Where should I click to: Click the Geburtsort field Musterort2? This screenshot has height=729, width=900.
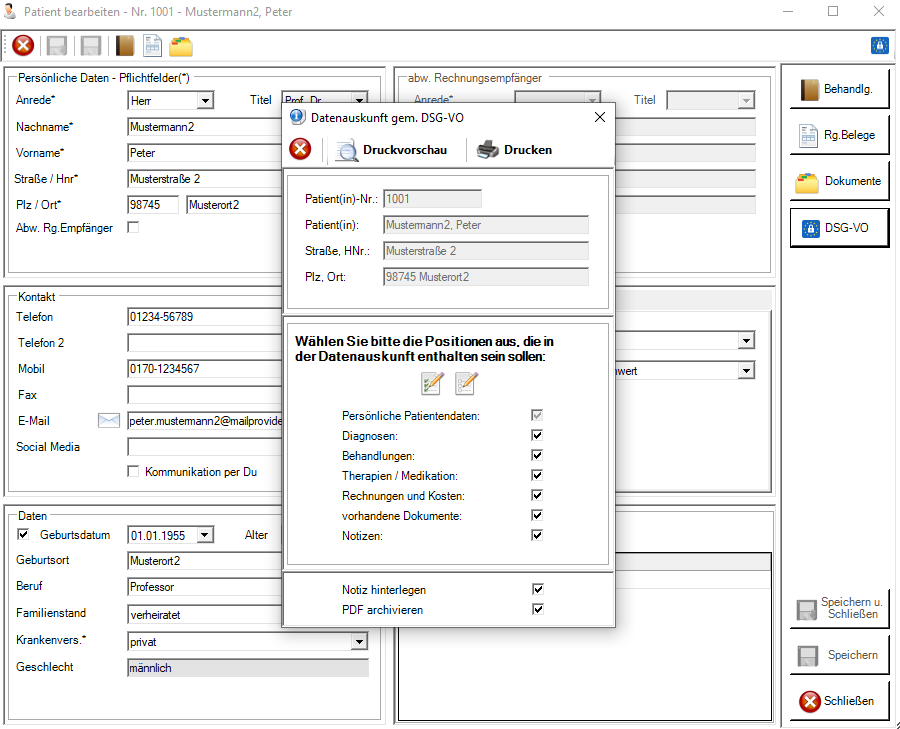coord(205,561)
